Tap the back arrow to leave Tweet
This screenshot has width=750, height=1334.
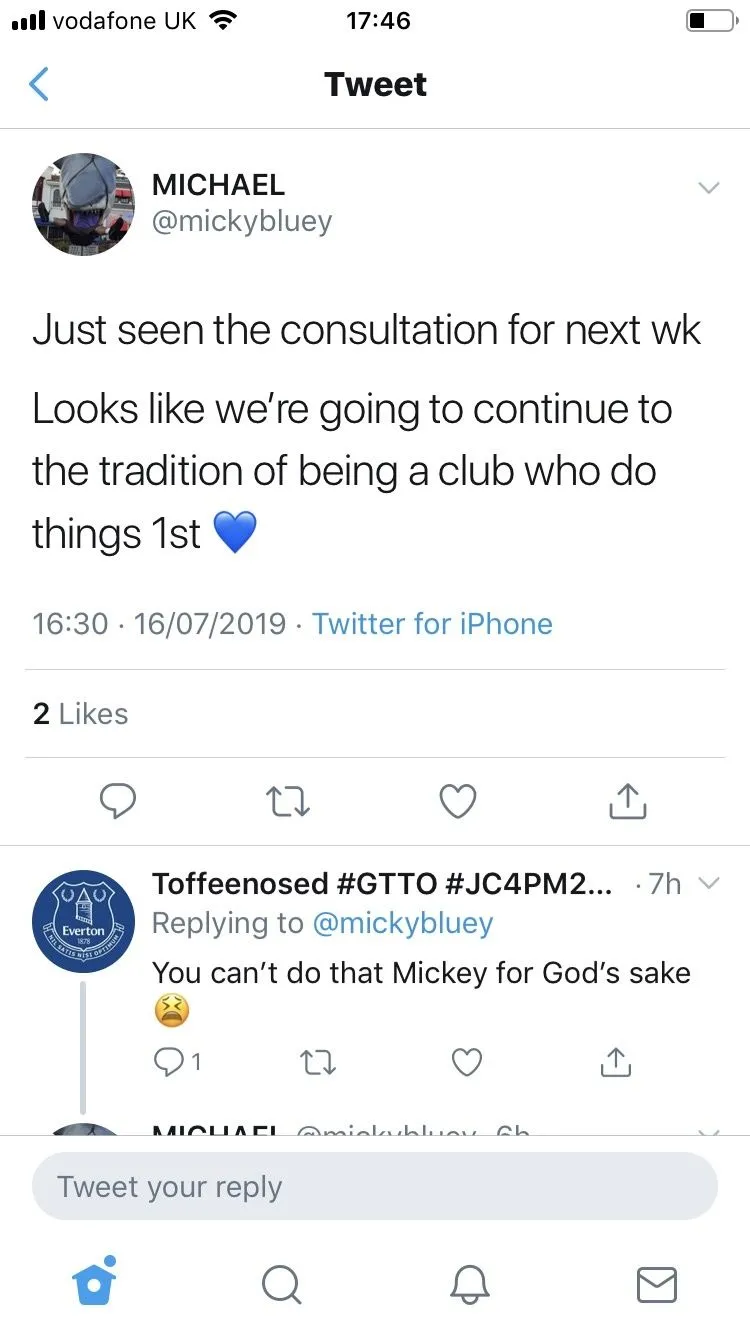click(x=39, y=85)
